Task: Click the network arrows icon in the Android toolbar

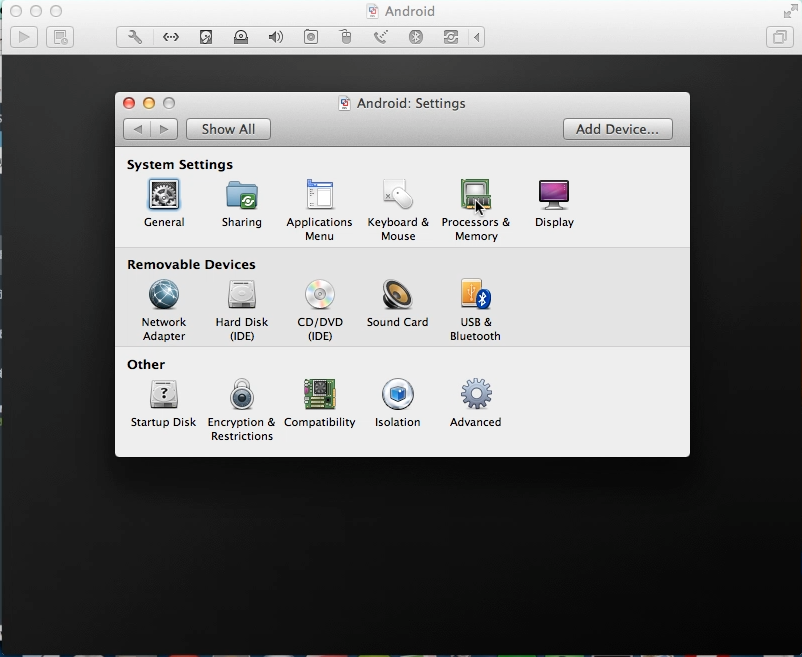Action: coord(171,37)
